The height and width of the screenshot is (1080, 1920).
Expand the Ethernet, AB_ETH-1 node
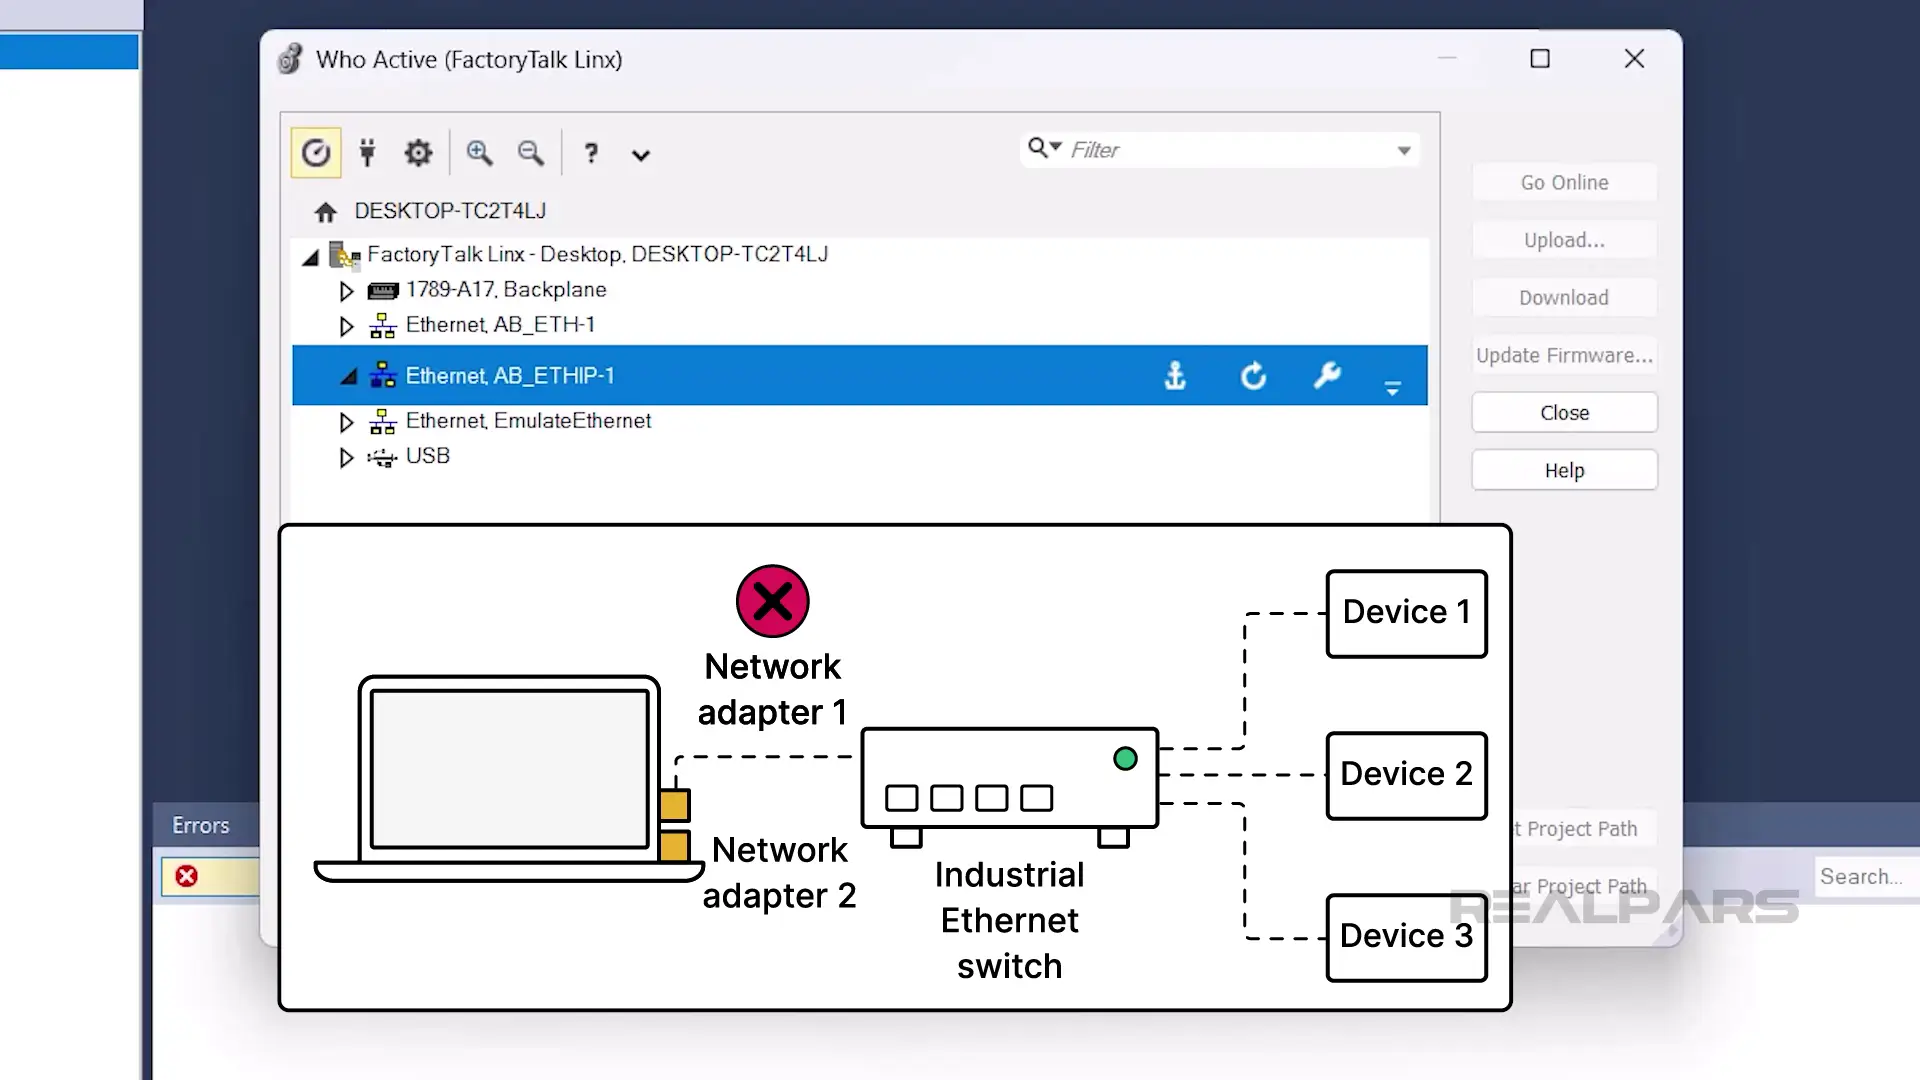[x=346, y=326]
